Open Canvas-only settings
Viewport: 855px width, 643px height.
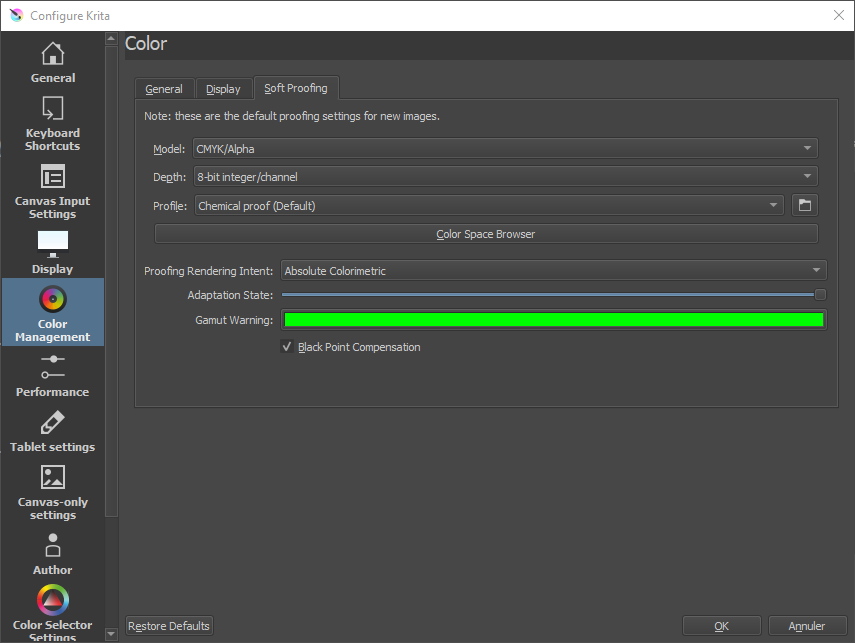coord(52,492)
